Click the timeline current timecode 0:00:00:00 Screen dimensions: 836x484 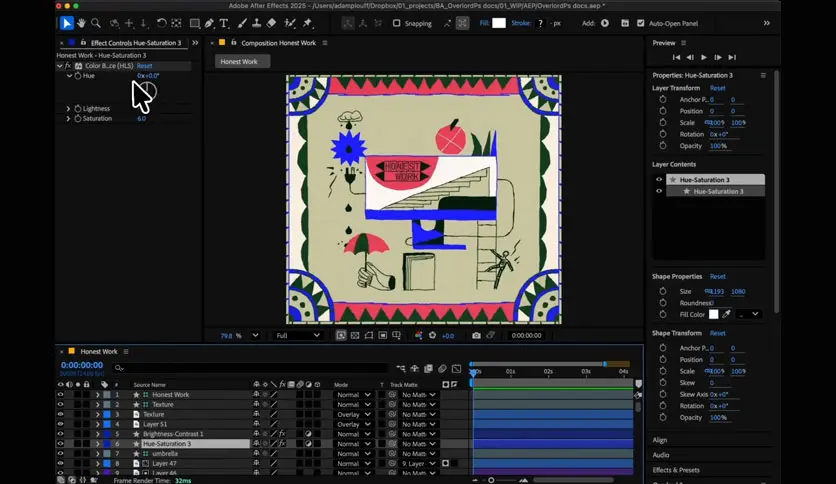coord(82,365)
